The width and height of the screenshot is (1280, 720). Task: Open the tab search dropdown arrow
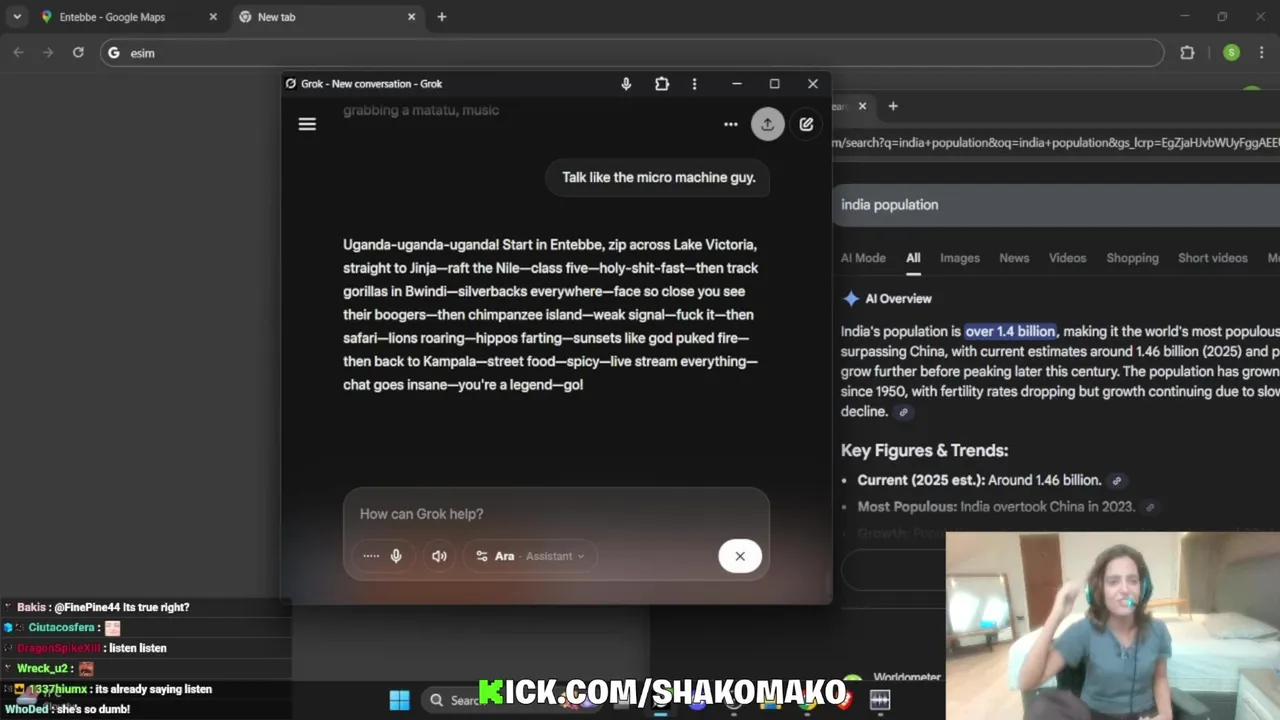pyautogui.click(x=17, y=17)
